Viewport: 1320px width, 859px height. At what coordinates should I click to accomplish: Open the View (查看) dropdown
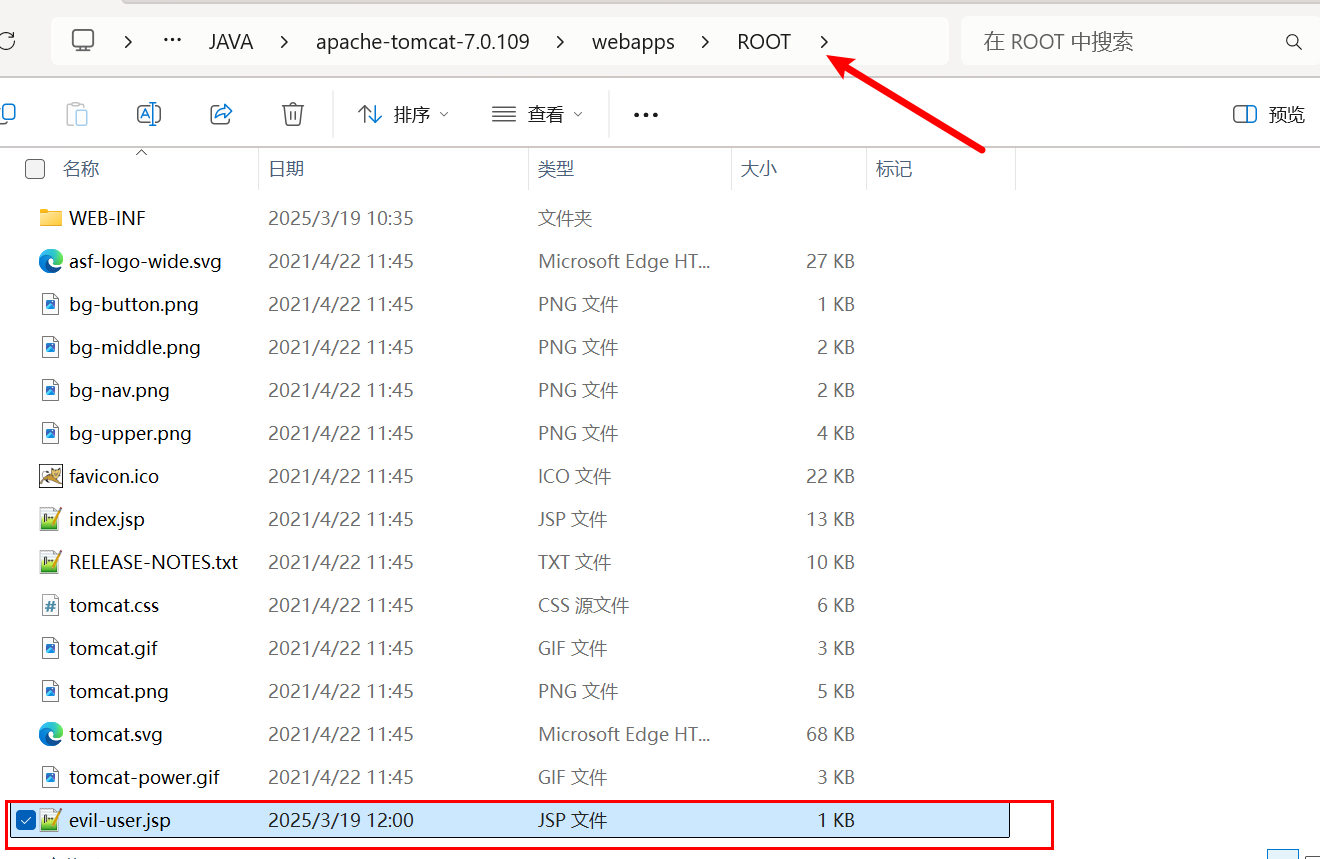pos(537,114)
